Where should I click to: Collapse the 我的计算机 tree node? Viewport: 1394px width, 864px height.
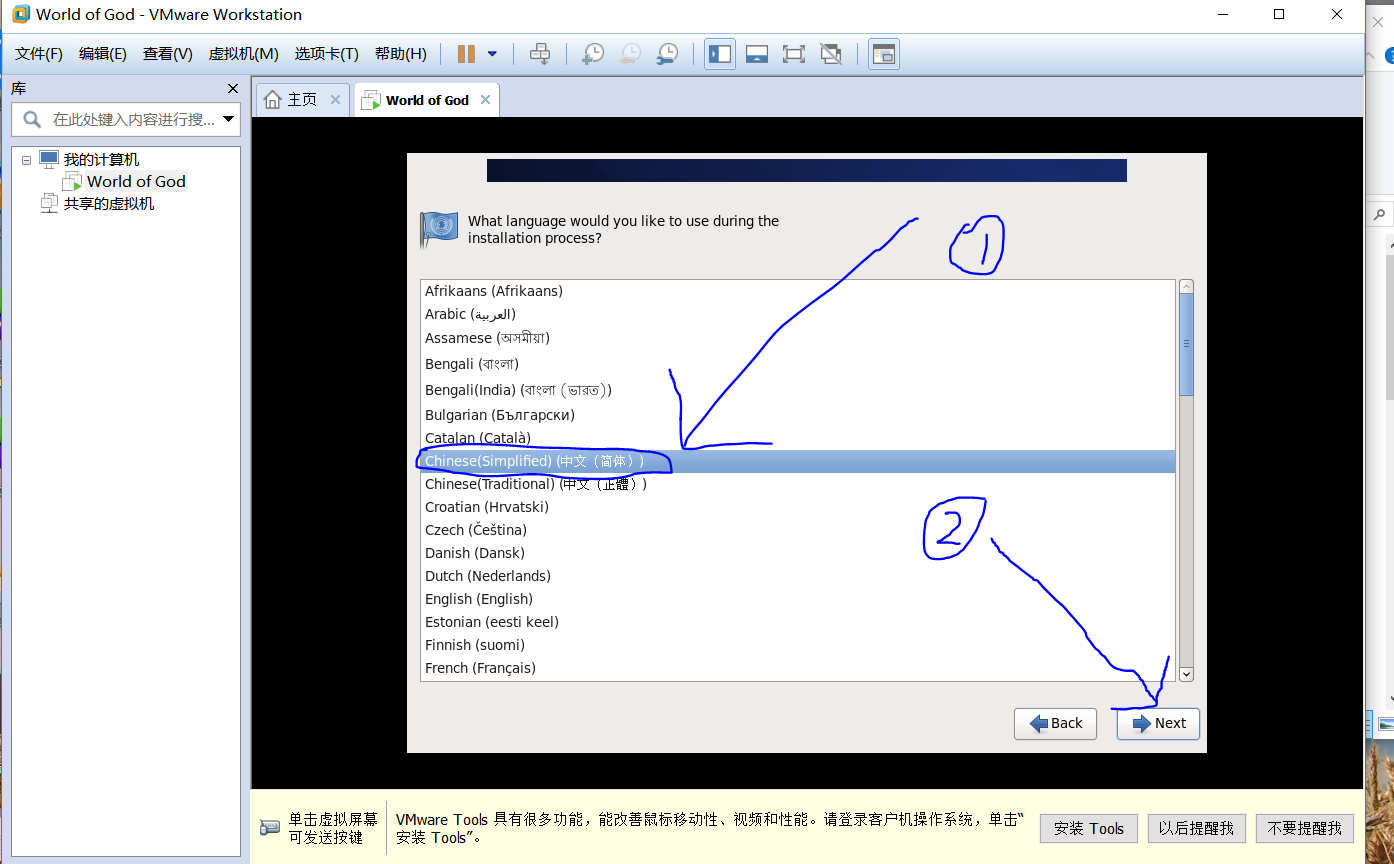click(26, 160)
